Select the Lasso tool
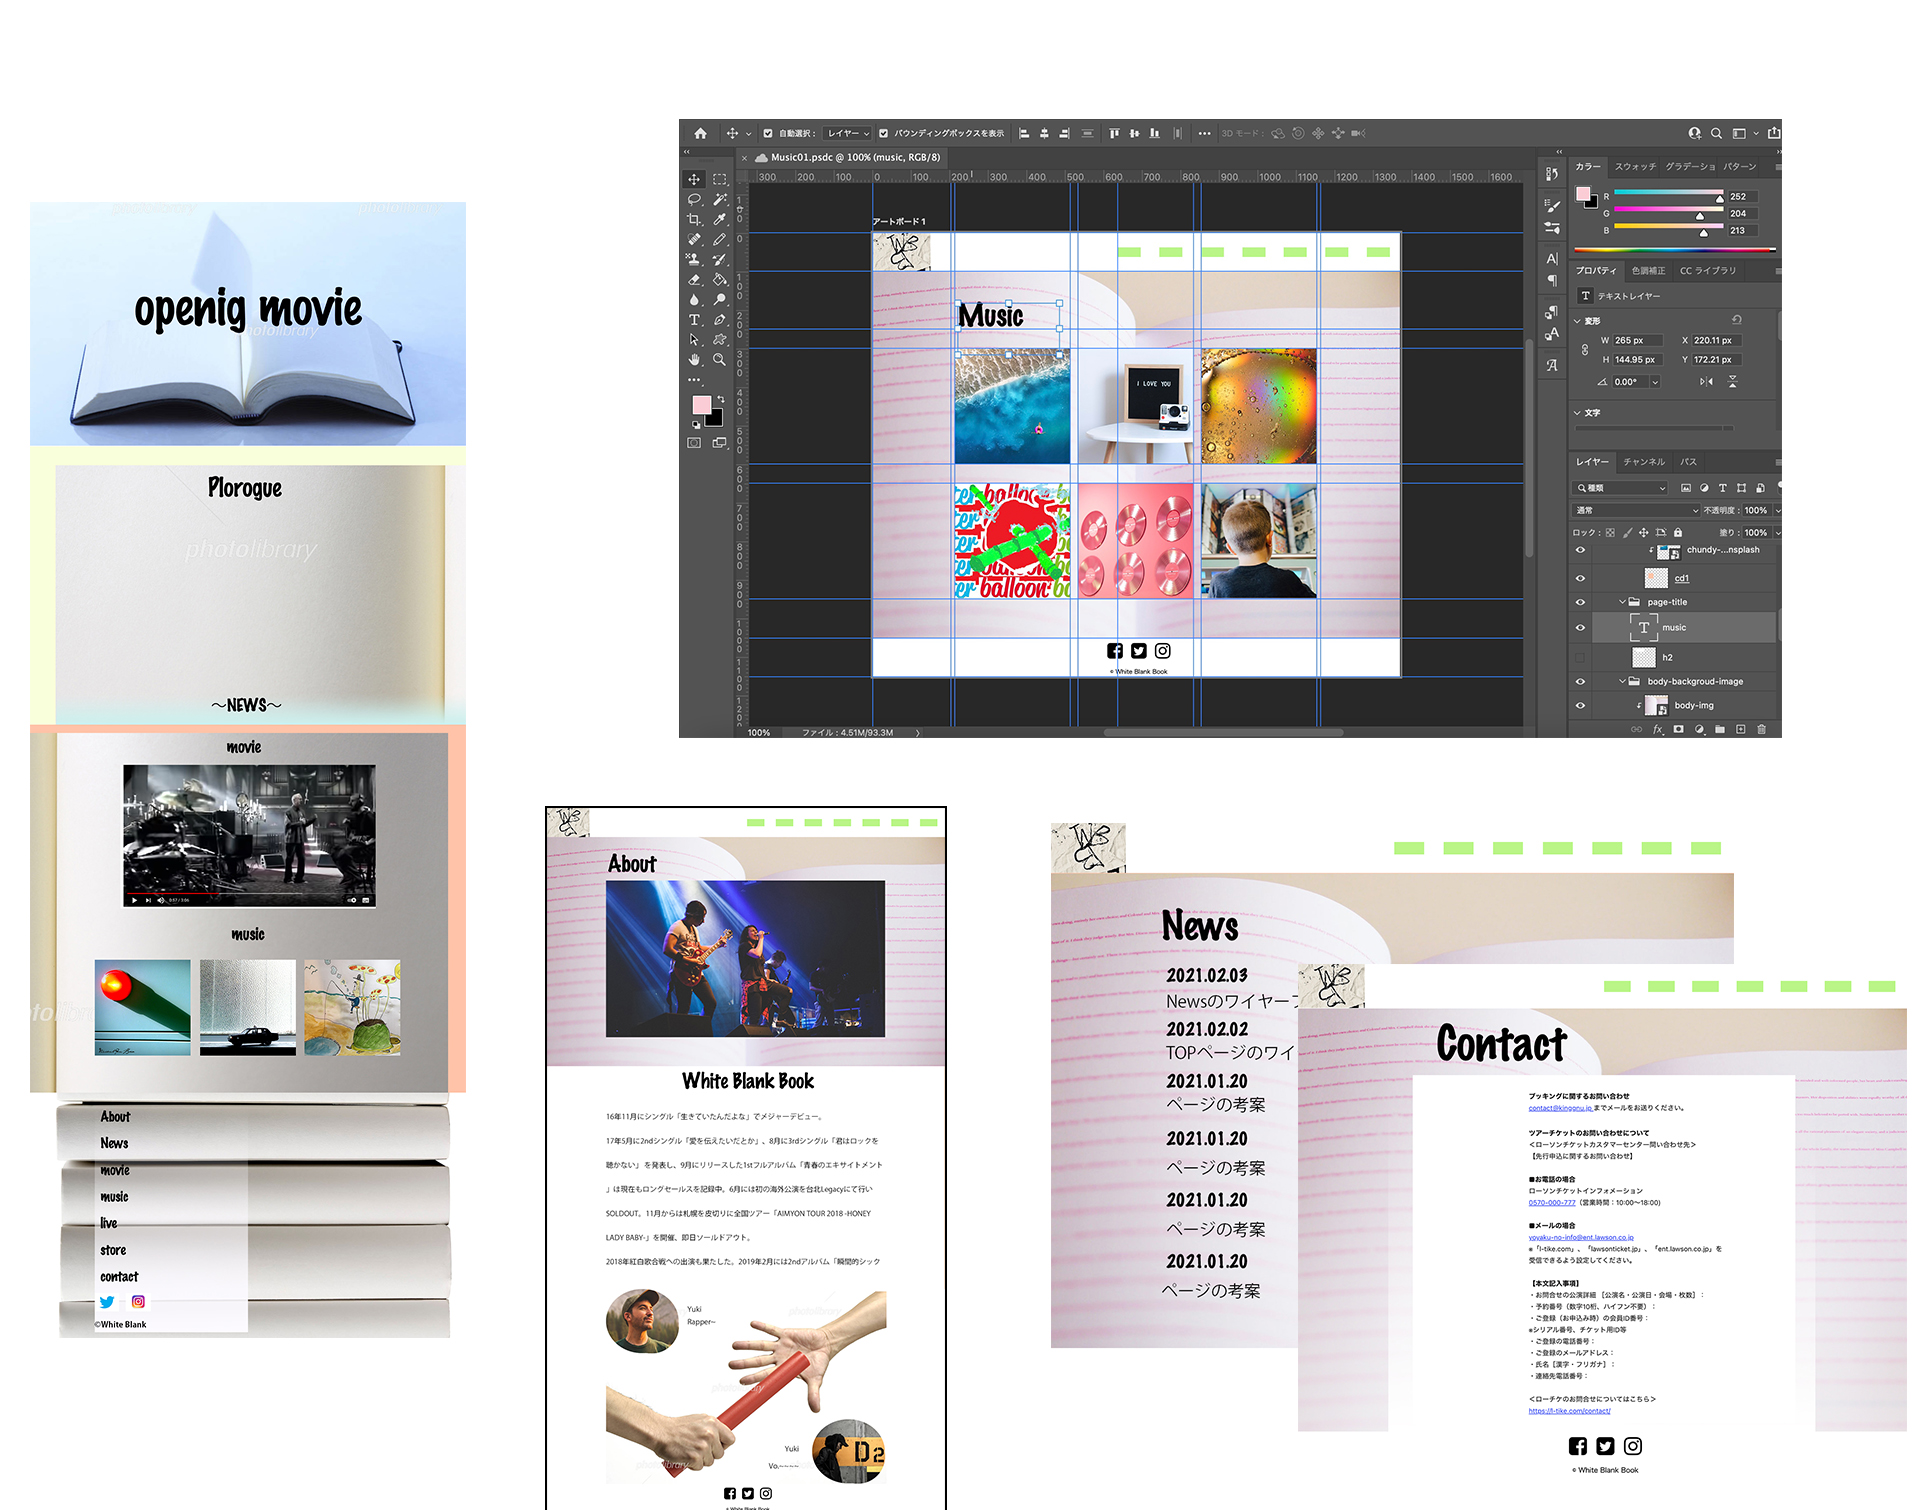1920x1510 pixels. coord(694,200)
